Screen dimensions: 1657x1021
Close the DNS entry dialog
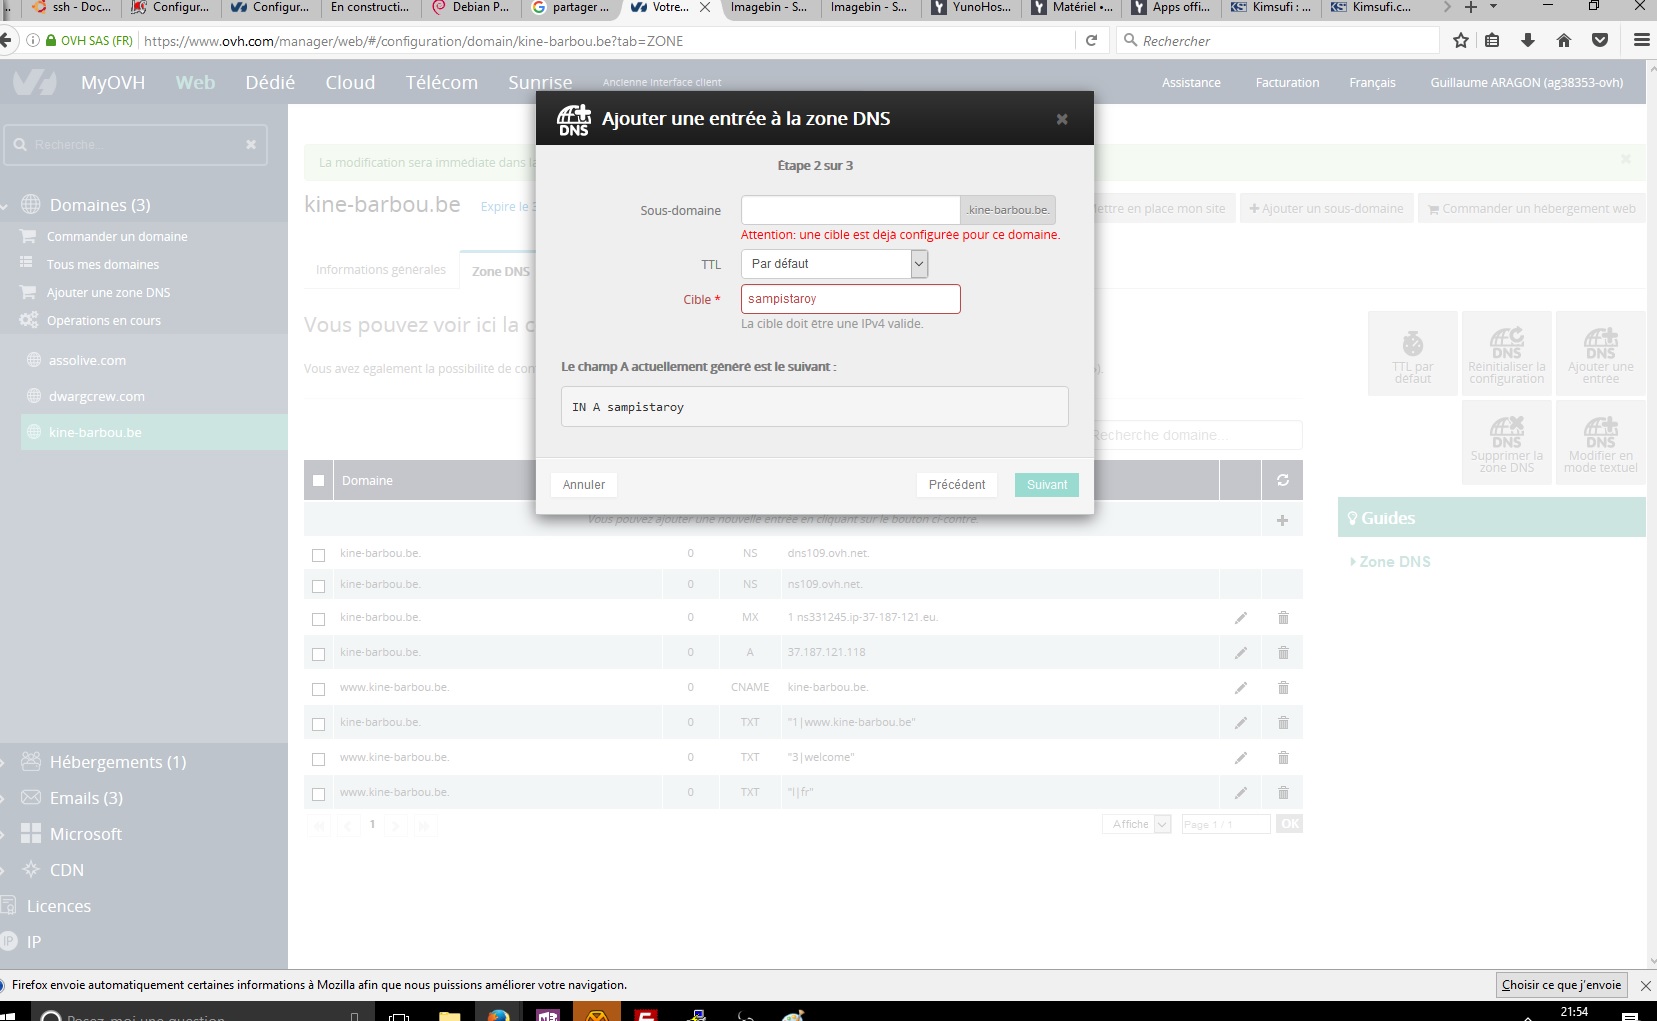click(x=1062, y=119)
